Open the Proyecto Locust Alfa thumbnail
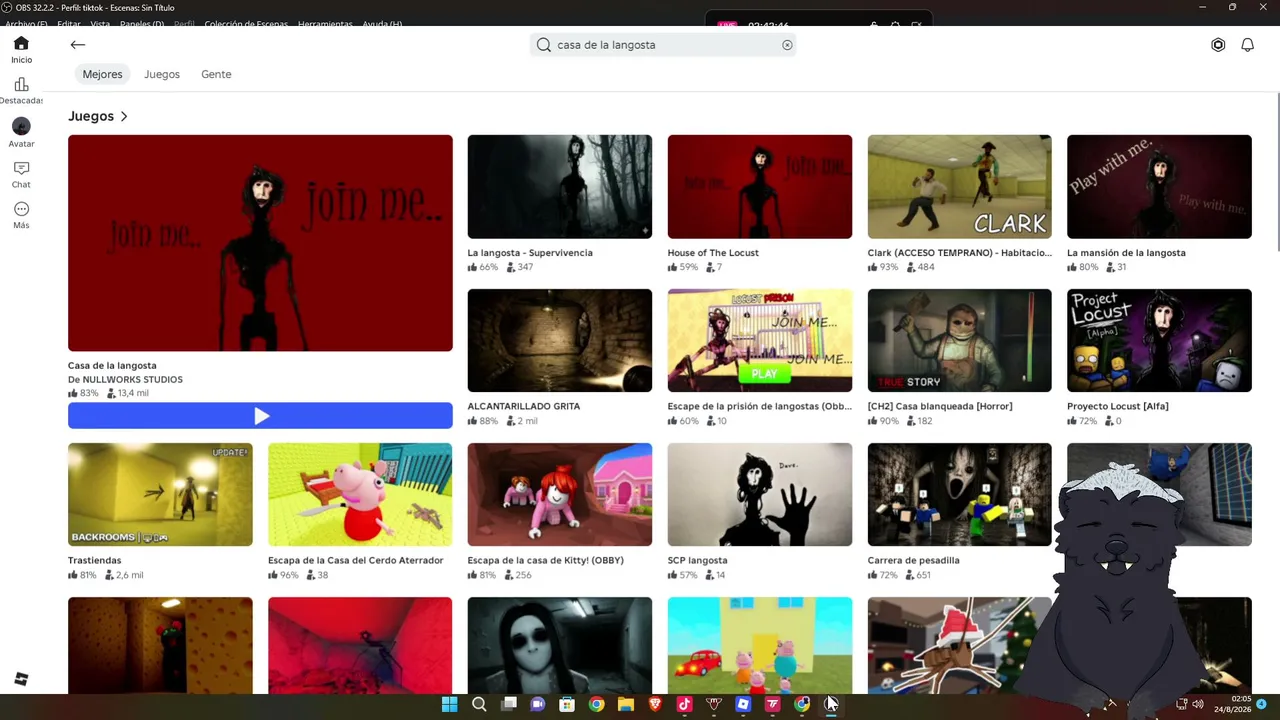This screenshot has width=1280, height=720. pyautogui.click(x=1159, y=341)
